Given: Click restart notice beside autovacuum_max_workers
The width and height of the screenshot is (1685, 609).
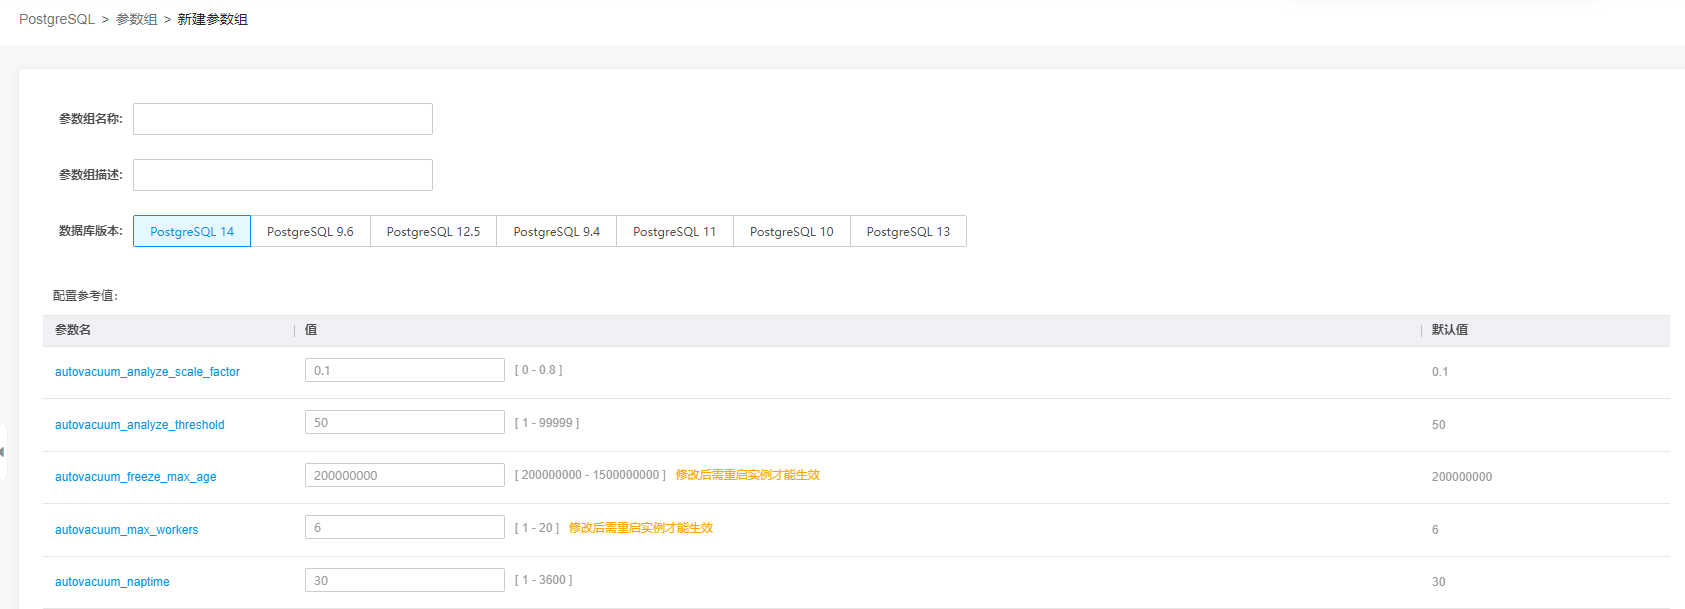Looking at the screenshot, I should click(641, 528).
